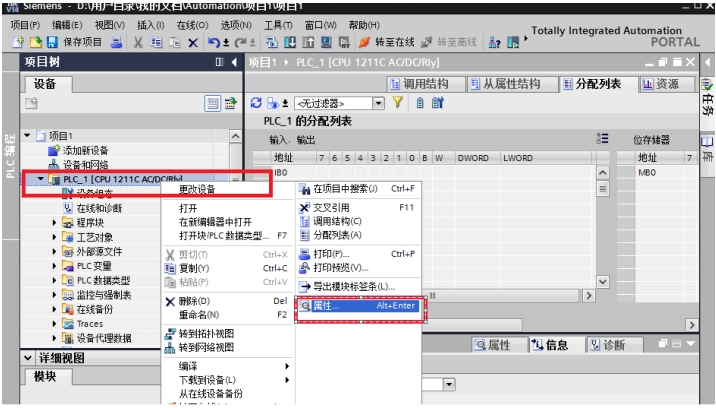Choose 打印预览(V)... in context menu
The image size is (716, 408).
tap(358, 268)
